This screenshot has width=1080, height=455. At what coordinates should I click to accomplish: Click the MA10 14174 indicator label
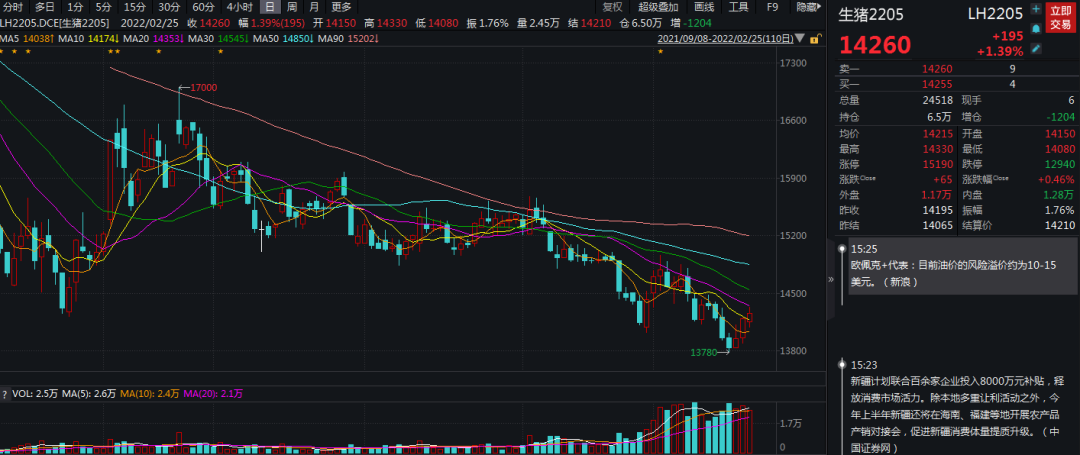[x=91, y=38]
